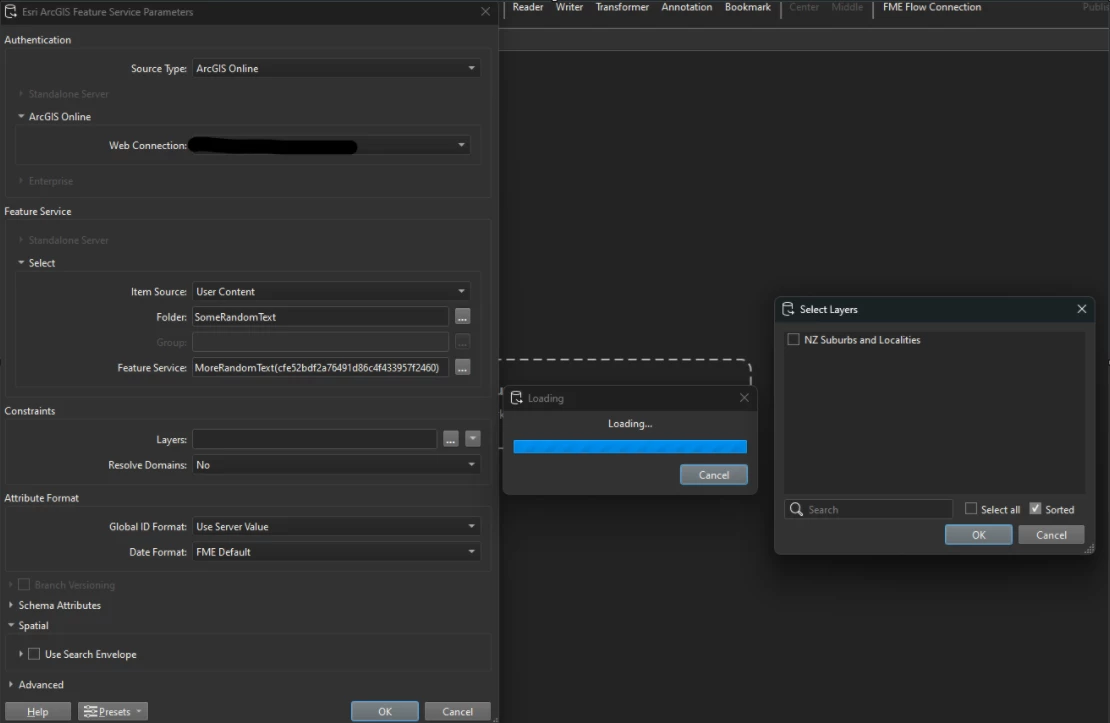Viewport: 1110px width, 723px height.
Task: Click search magnifier icon in Select Layers
Action: (796, 509)
